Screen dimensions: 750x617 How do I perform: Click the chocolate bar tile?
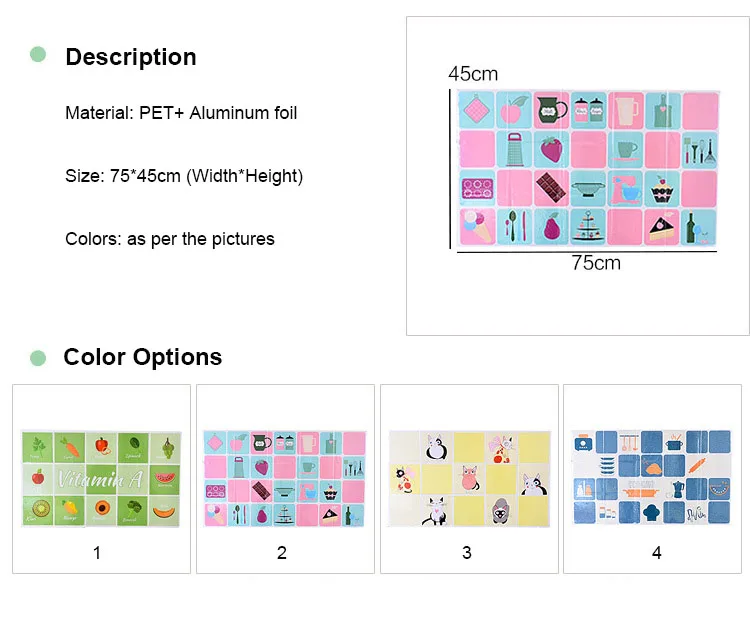551,188
